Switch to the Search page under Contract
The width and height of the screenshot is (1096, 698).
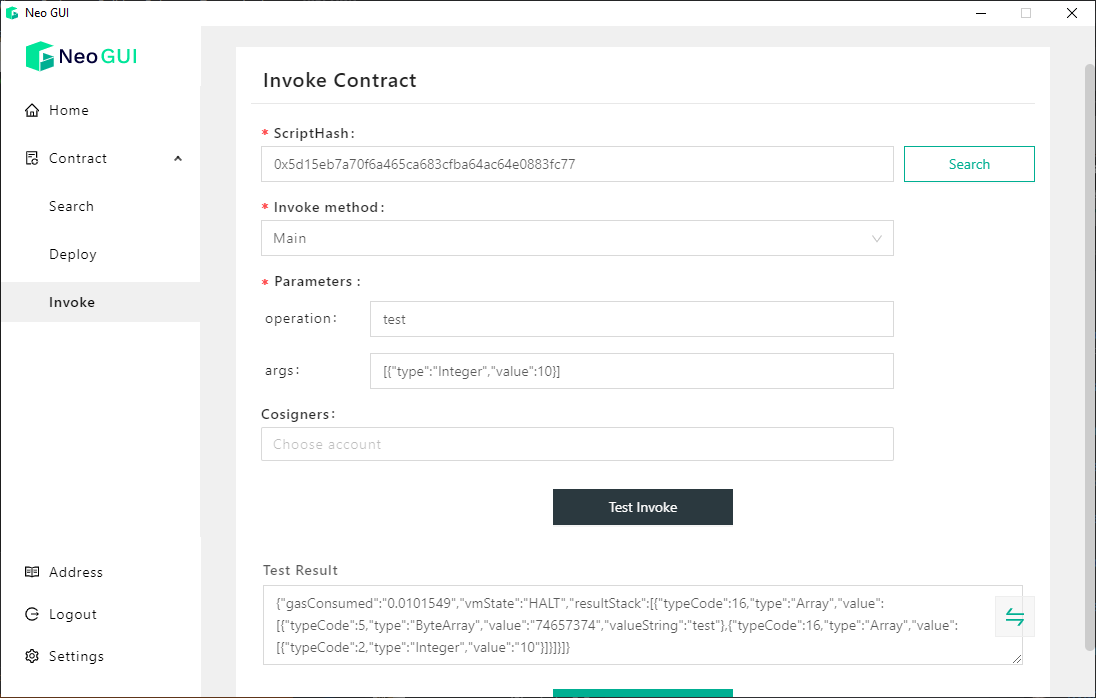click(71, 206)
